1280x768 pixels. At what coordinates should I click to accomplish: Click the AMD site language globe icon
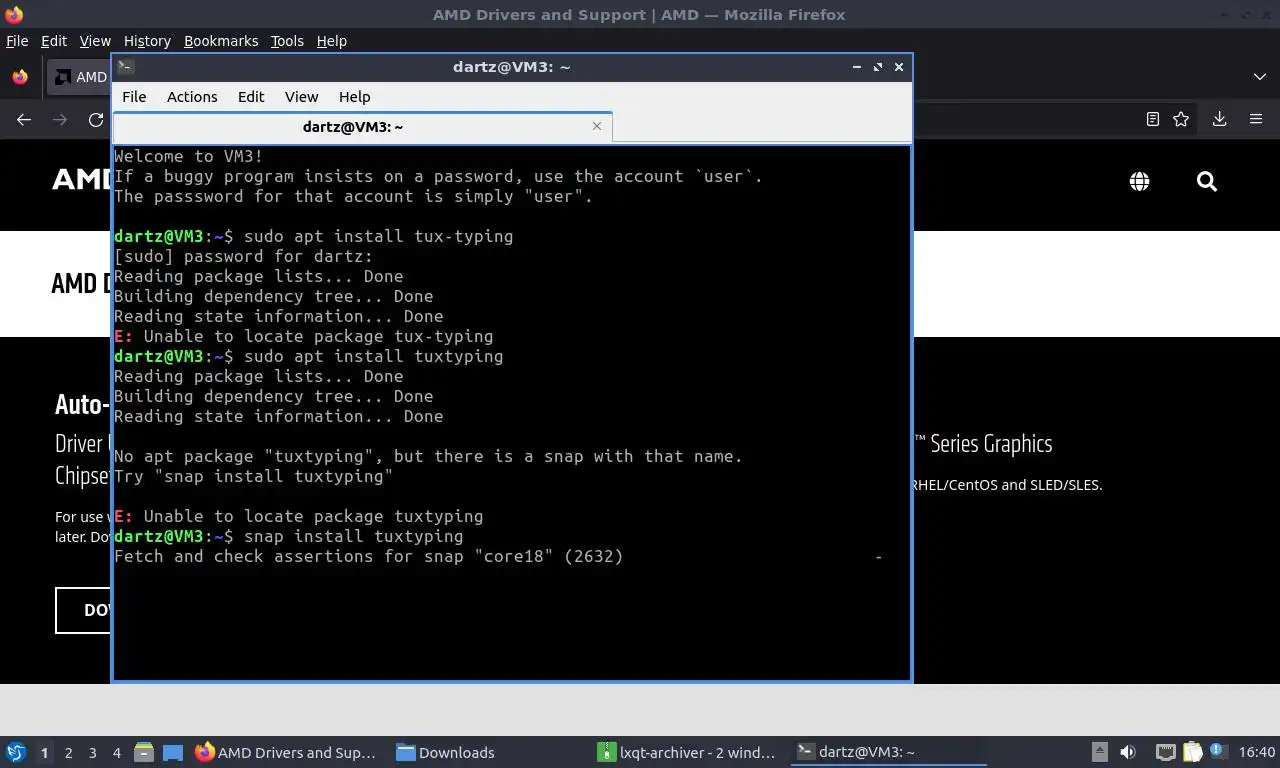(1139, 181)
